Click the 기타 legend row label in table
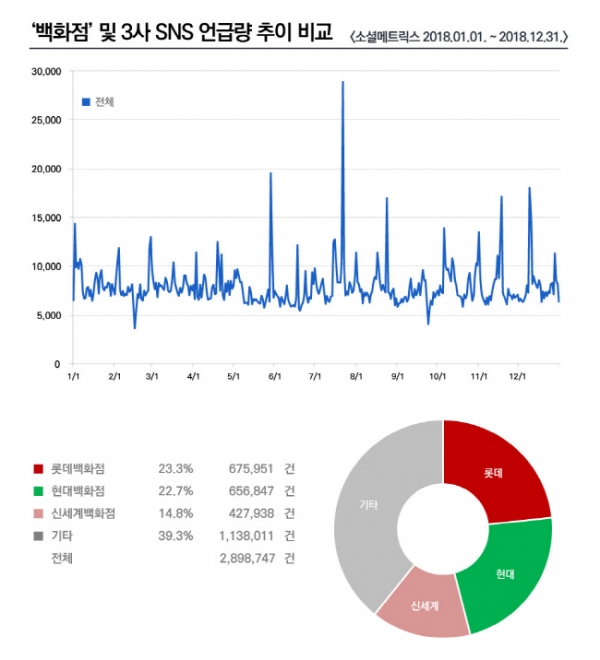Viewport: 600px width, 660px height. pyautogui.click(x=62, y=536)
